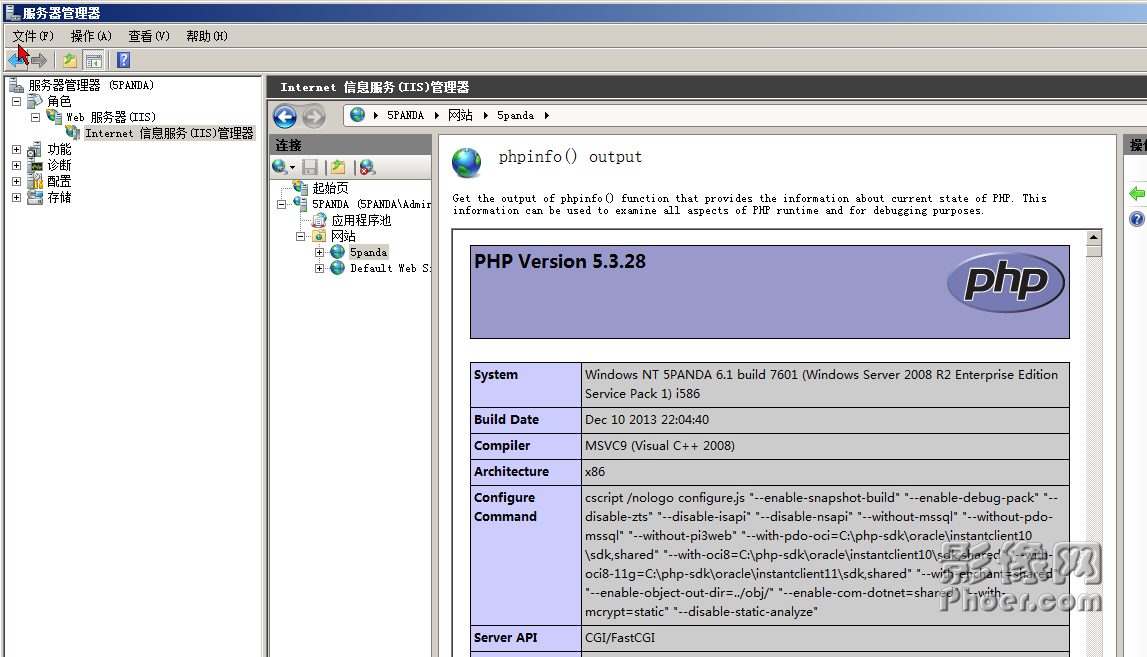This screenshot has height=657, width=1147.
Task: Open breadcrumb arrow after 5PANDA
Action: point(437,116)
